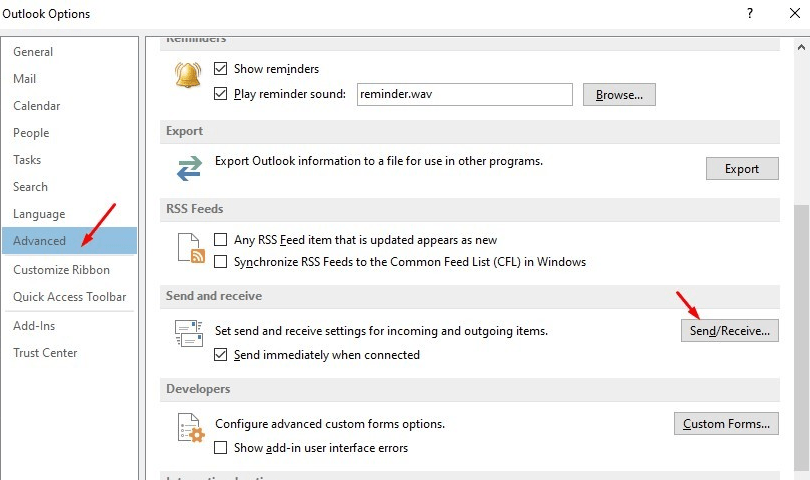Viewport: 810px width, 480px height.
Task: Open Language settings category
Action: (x=69, y=213)
